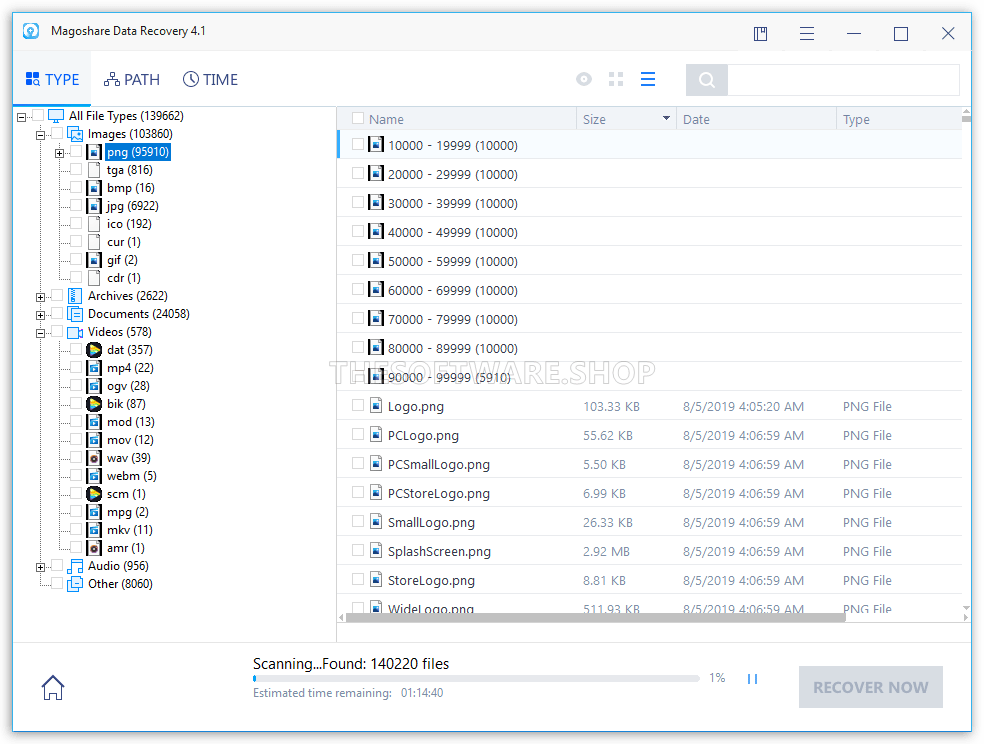
Task: Collapse the Images tree node
Action: [x=41, y=135]
